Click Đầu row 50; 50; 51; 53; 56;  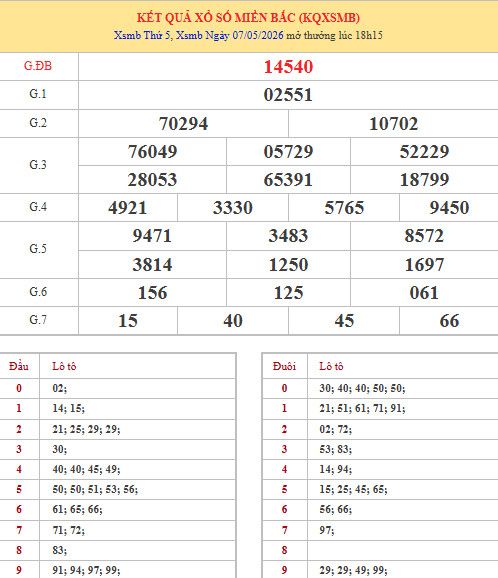coord(95,489)
